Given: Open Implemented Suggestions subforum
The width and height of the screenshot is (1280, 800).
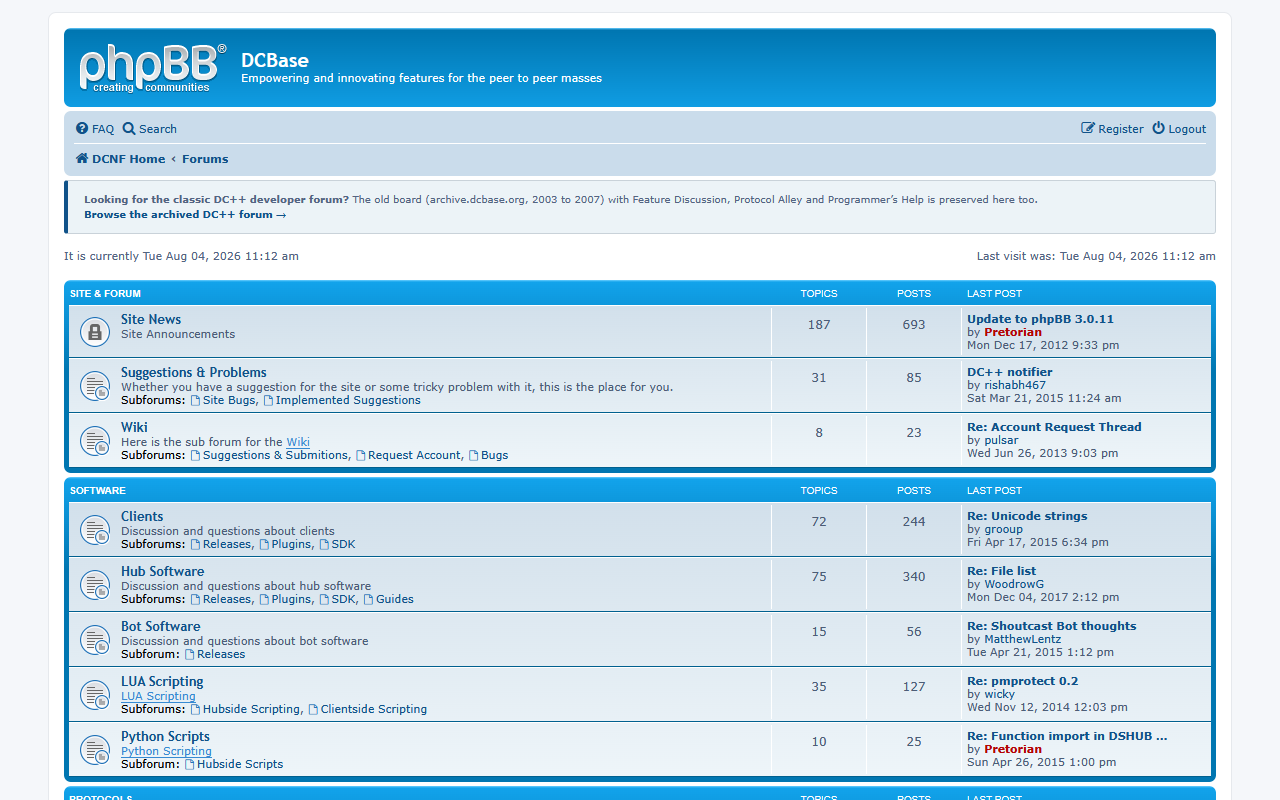Looking at the screenshot, I should pos(342,400).
